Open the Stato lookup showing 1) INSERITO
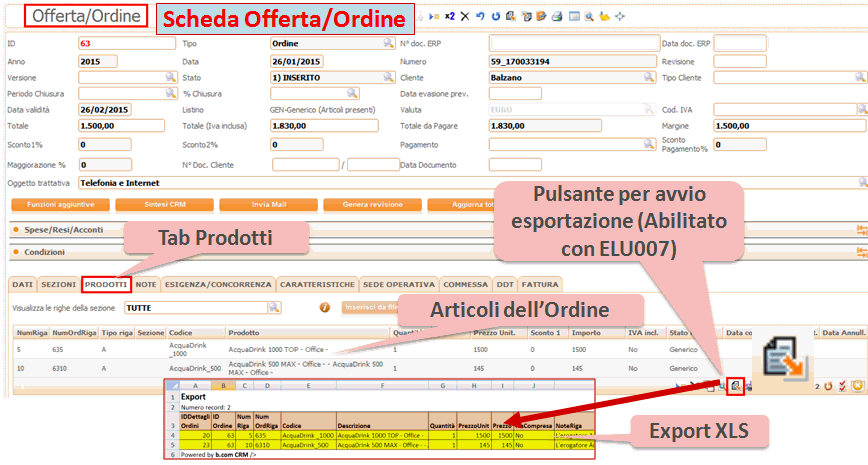The width and height of the screenshot is (868, 465). (387, 77)
